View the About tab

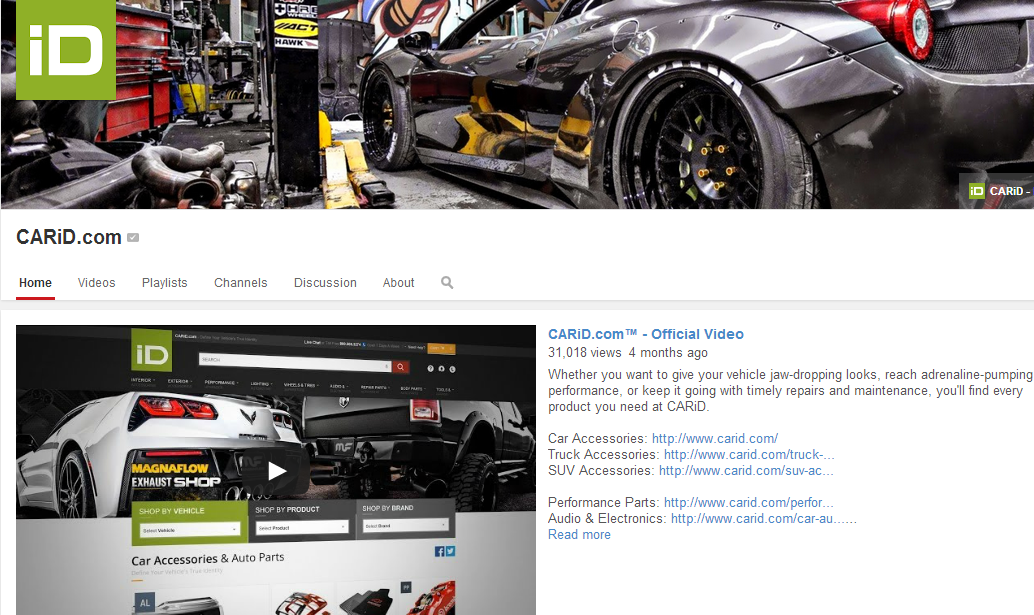pos(398,283)
